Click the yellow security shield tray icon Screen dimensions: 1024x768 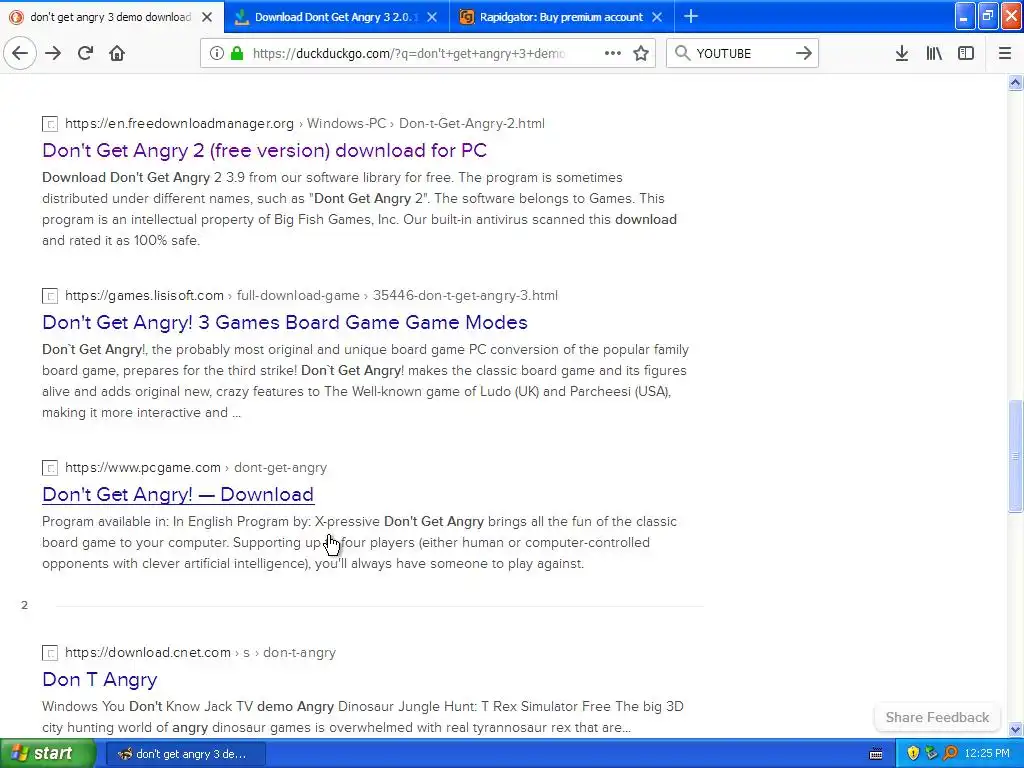pos(913,754)
